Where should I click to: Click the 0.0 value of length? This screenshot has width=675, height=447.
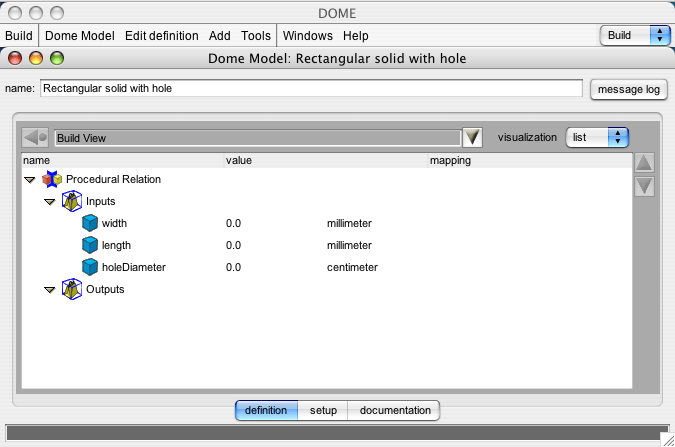pos(233,245)
